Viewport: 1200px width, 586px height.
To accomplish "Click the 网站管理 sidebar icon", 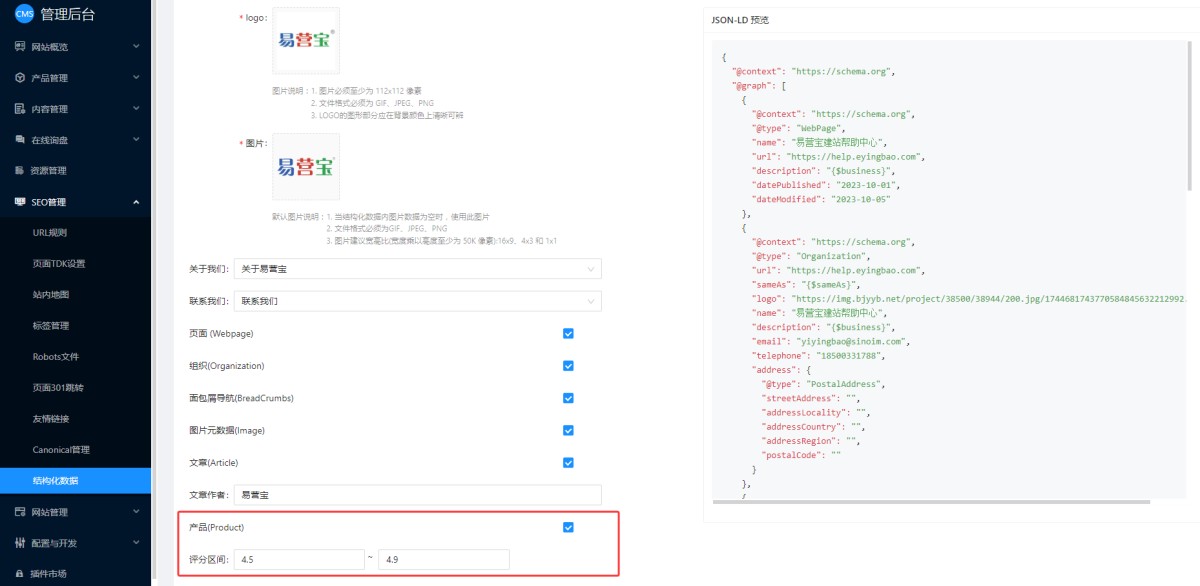I will pyautogui.click(x=20, y=512).
